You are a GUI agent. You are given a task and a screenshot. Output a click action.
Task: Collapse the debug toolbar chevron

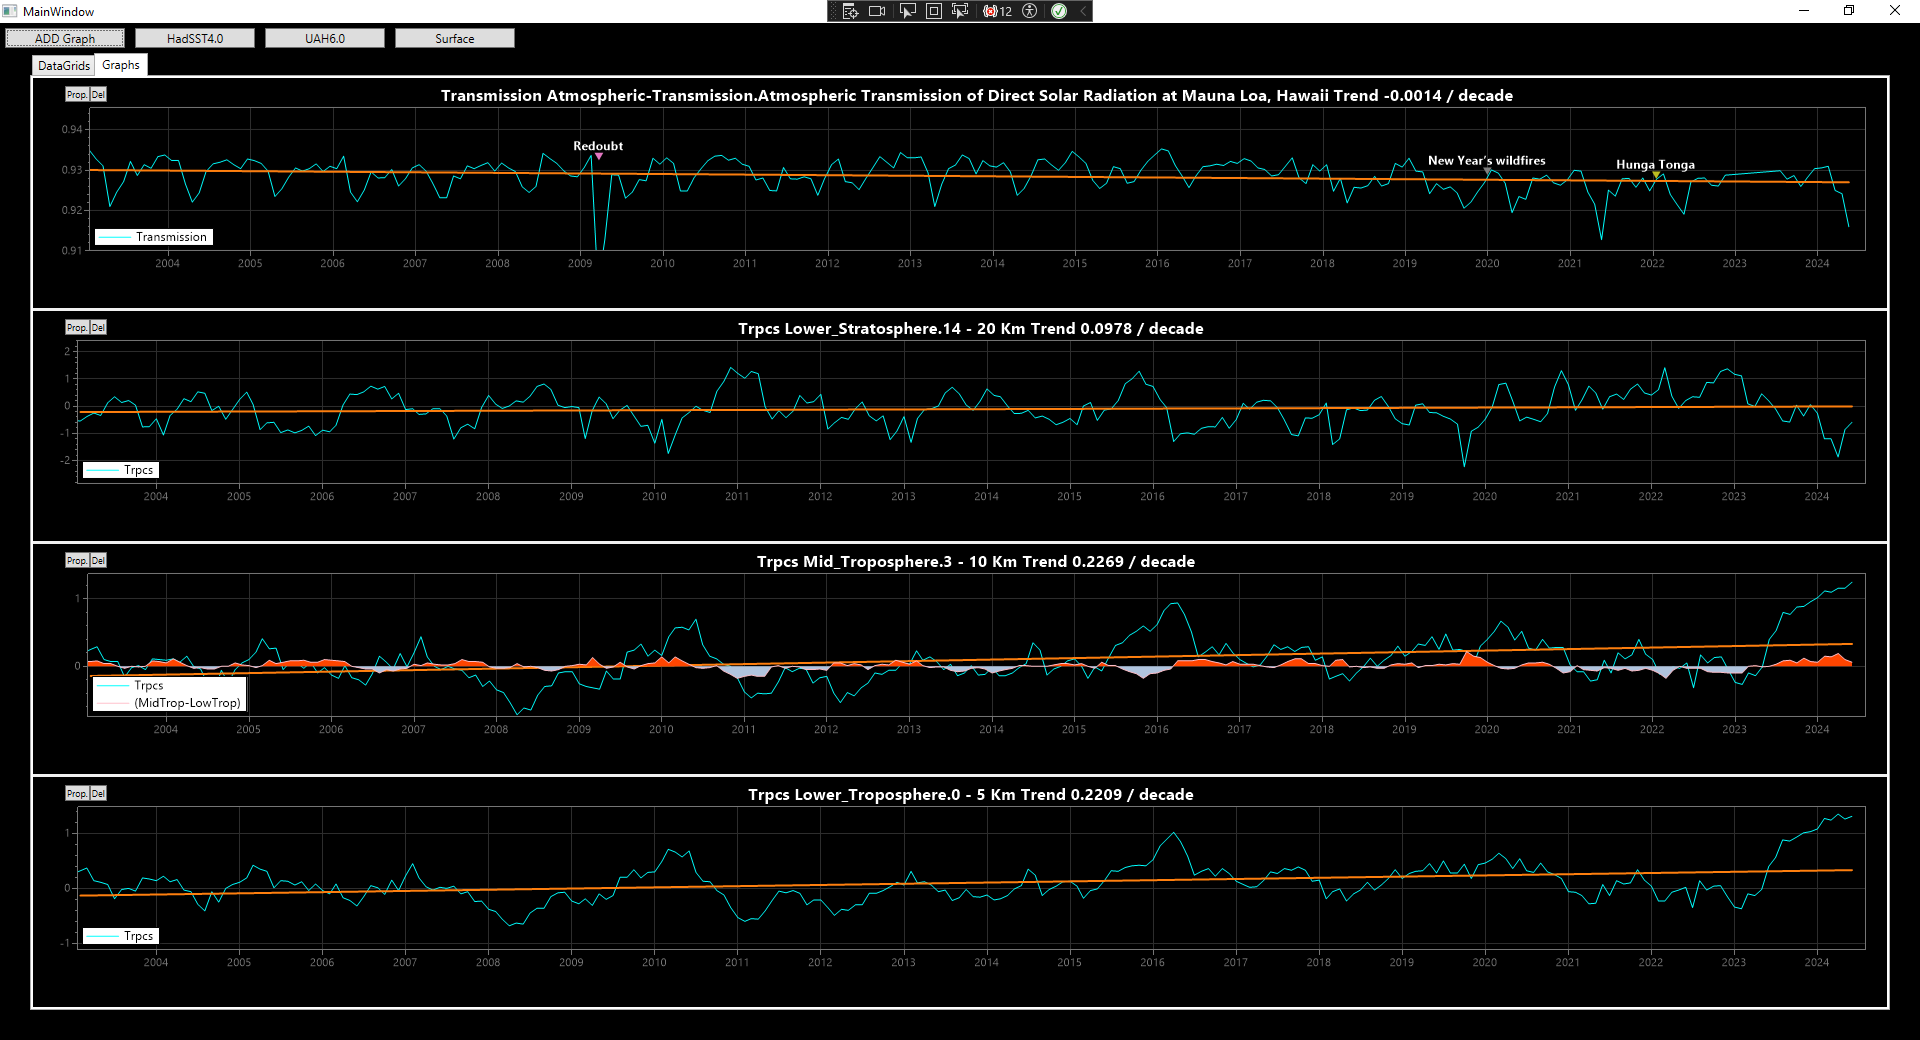click(1083, 11)
